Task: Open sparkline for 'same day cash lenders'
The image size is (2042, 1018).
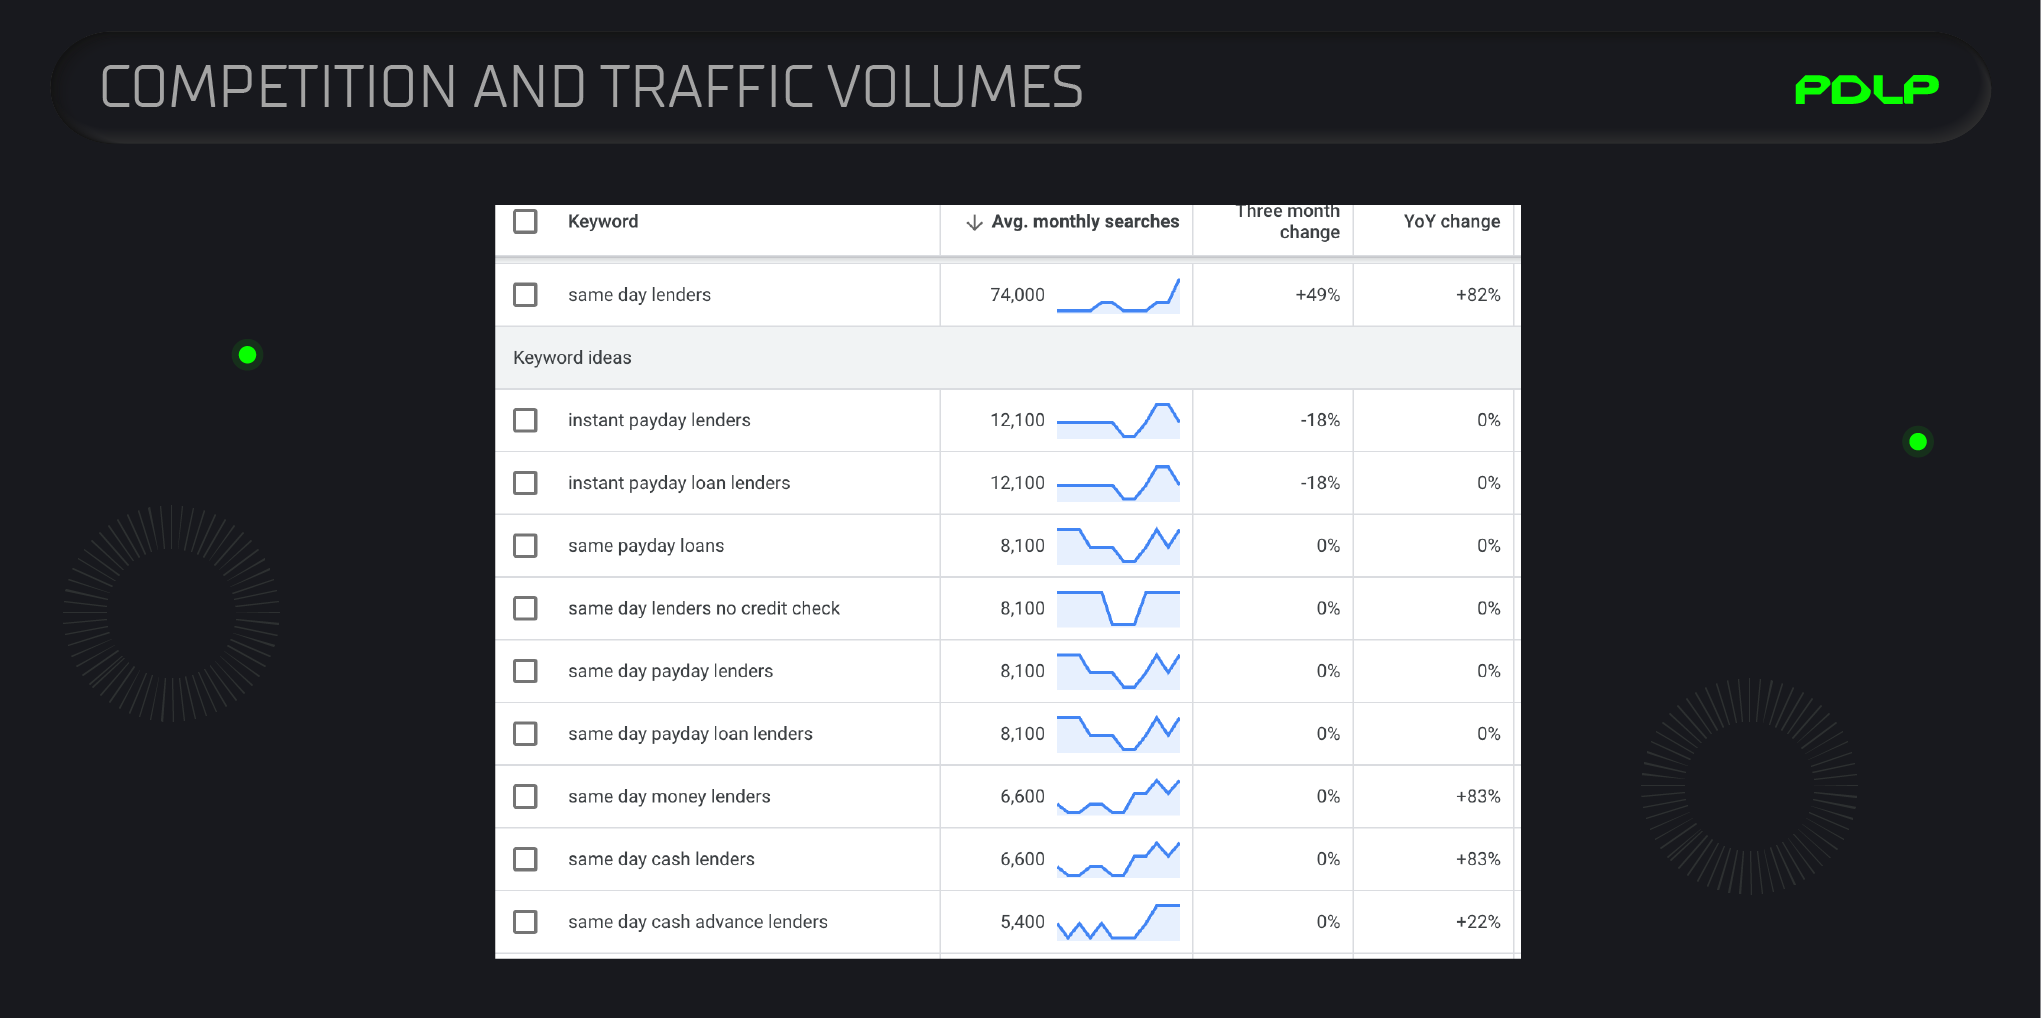Action: pos(1118,859)
